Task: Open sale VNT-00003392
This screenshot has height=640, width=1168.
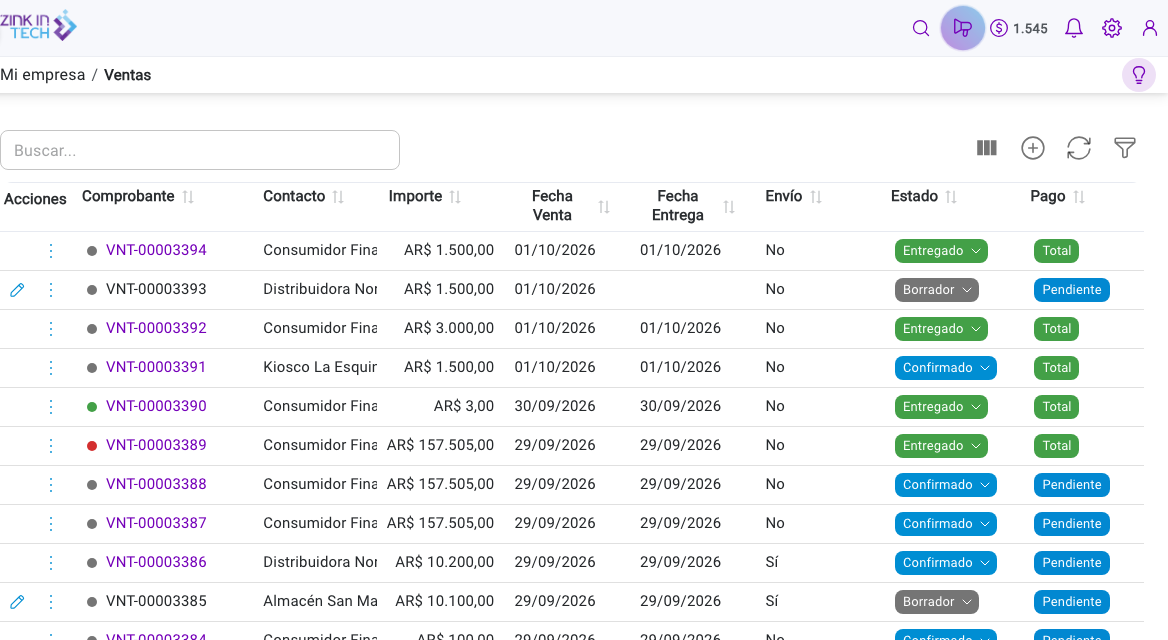Action: pos(156,329)
